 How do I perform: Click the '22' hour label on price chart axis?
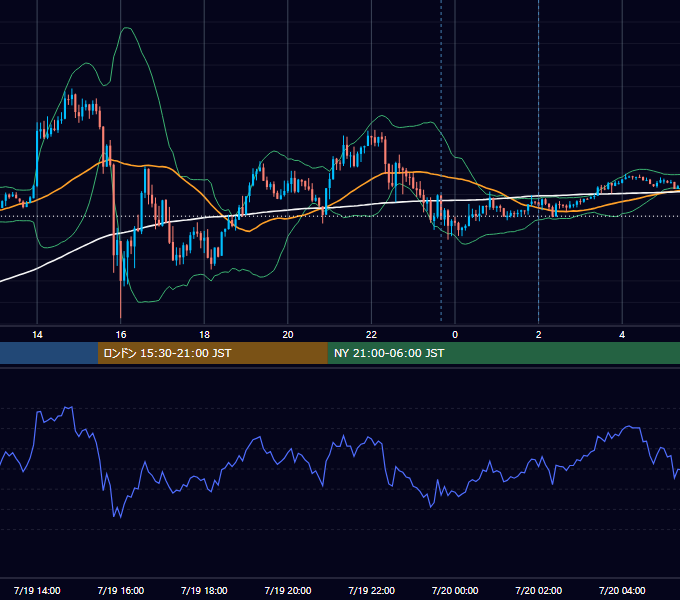[372, 335]
